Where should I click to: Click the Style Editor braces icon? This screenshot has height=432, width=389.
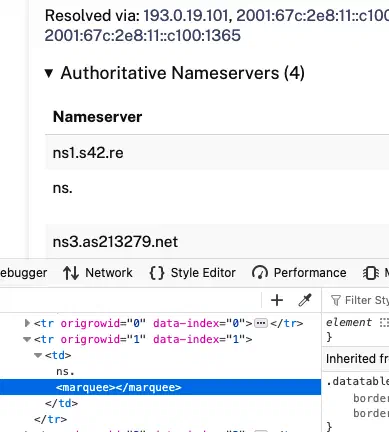tap(157, 273)
